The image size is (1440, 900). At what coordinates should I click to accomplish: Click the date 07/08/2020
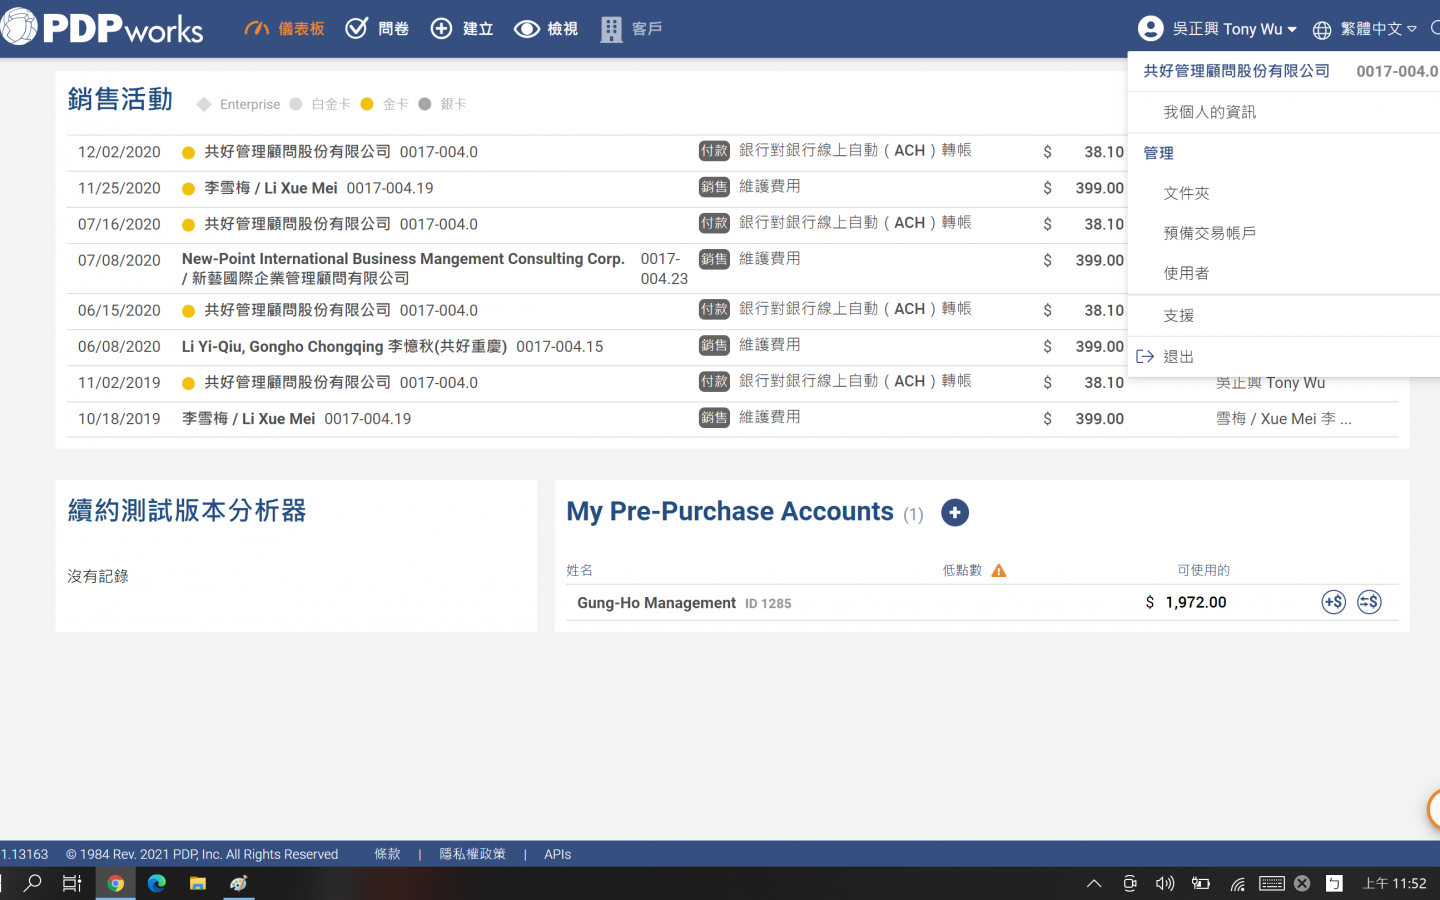coord(119,260)
